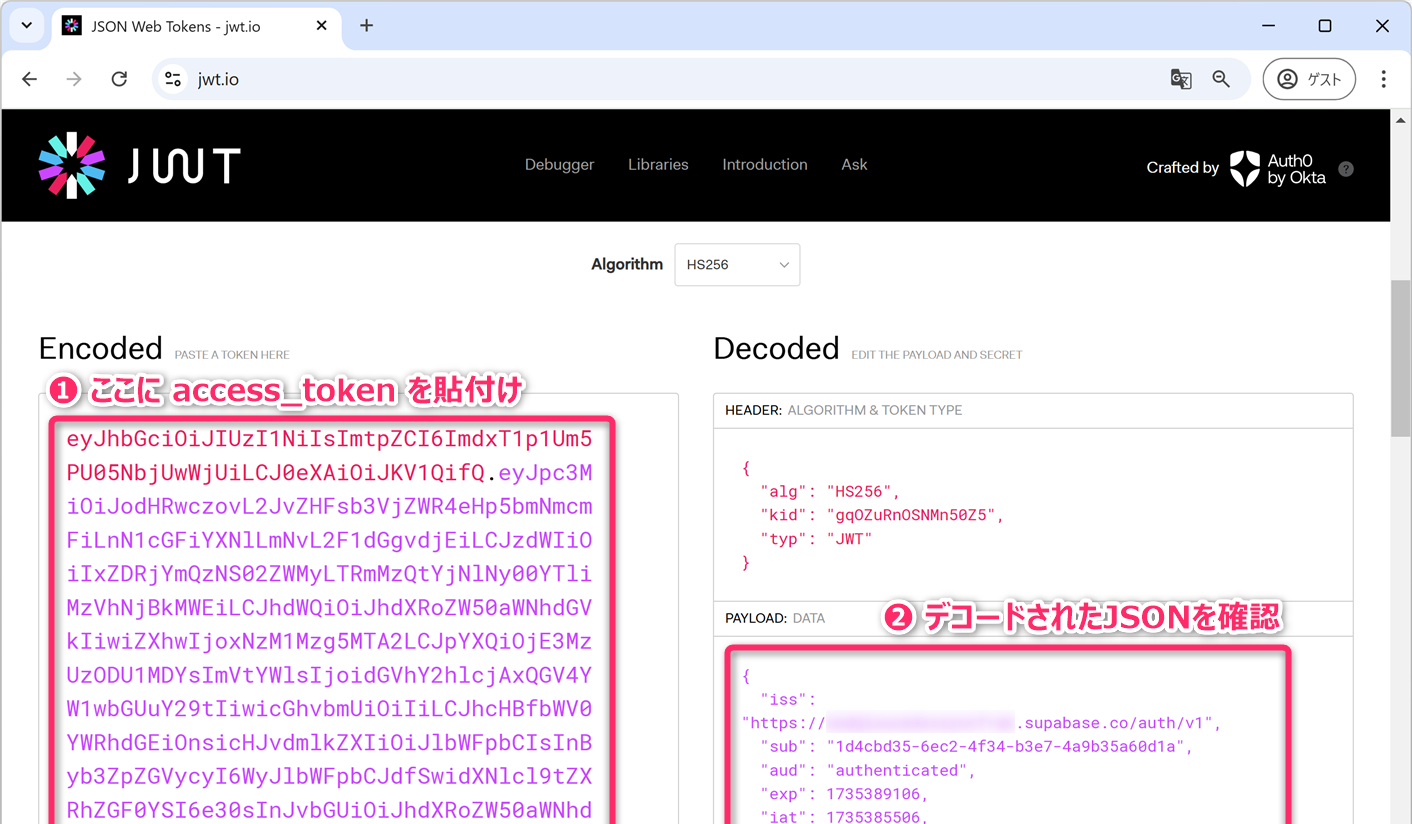
Task: Open a new browser tab
Action: click(366, 26)
